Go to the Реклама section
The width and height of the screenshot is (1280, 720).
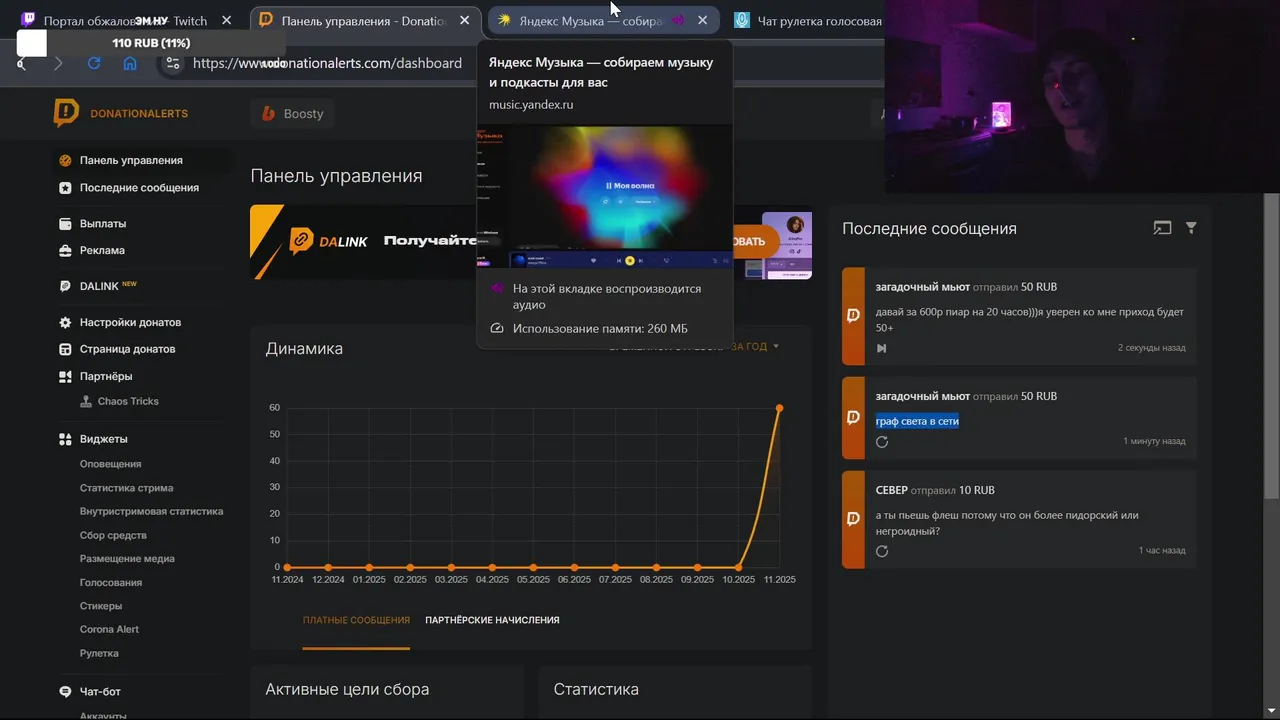click(102, 250)
